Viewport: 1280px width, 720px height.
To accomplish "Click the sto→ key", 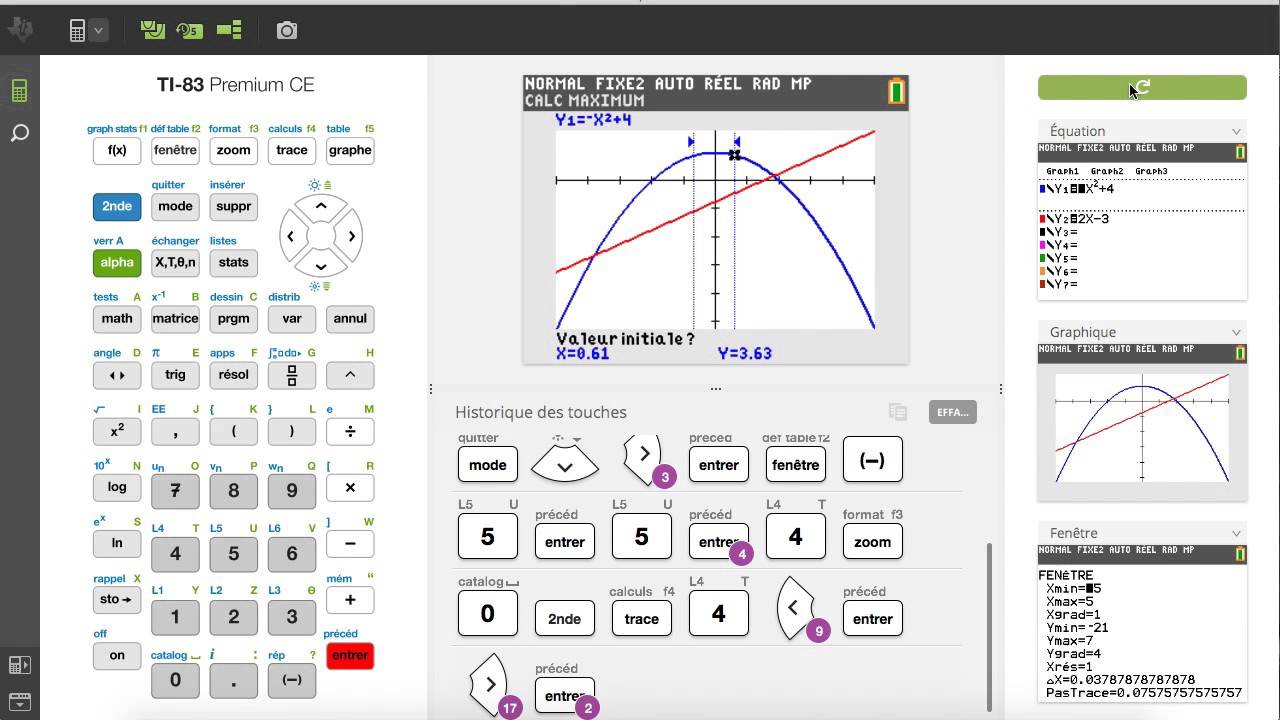I will pos(117,599).
